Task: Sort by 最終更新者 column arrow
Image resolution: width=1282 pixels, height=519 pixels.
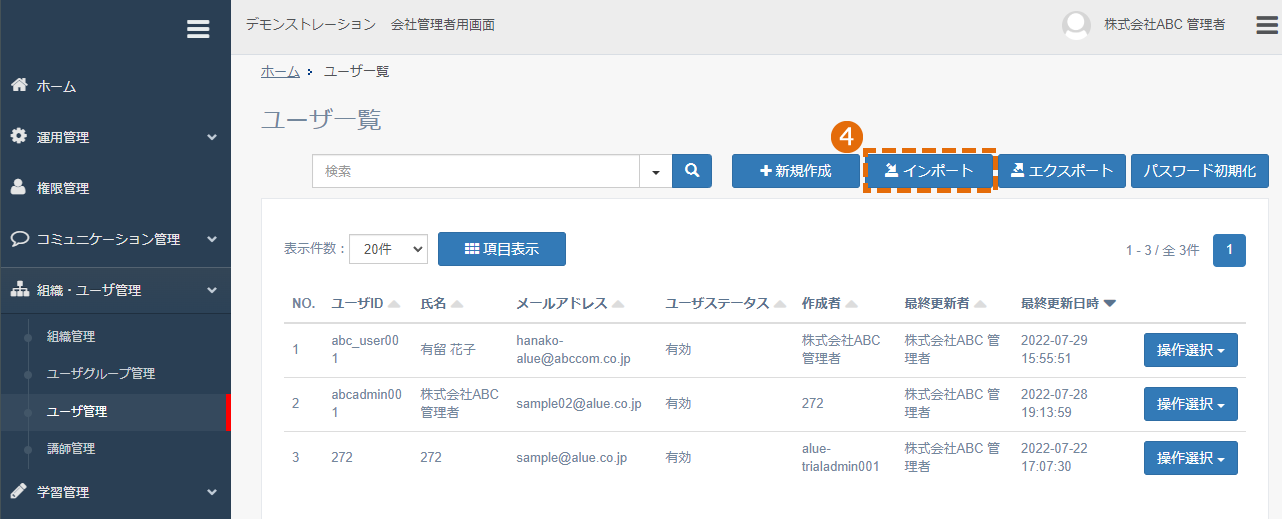Action: 980,304
